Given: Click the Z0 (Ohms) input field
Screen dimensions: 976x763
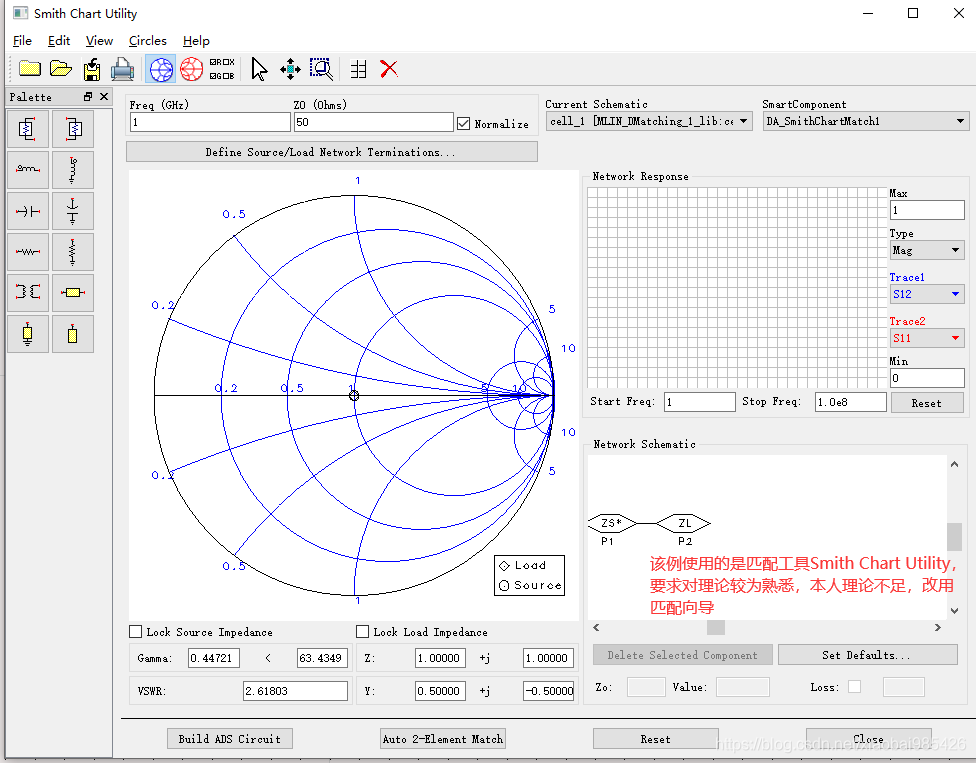Looking at the screenshot, I should coord(373,122).
